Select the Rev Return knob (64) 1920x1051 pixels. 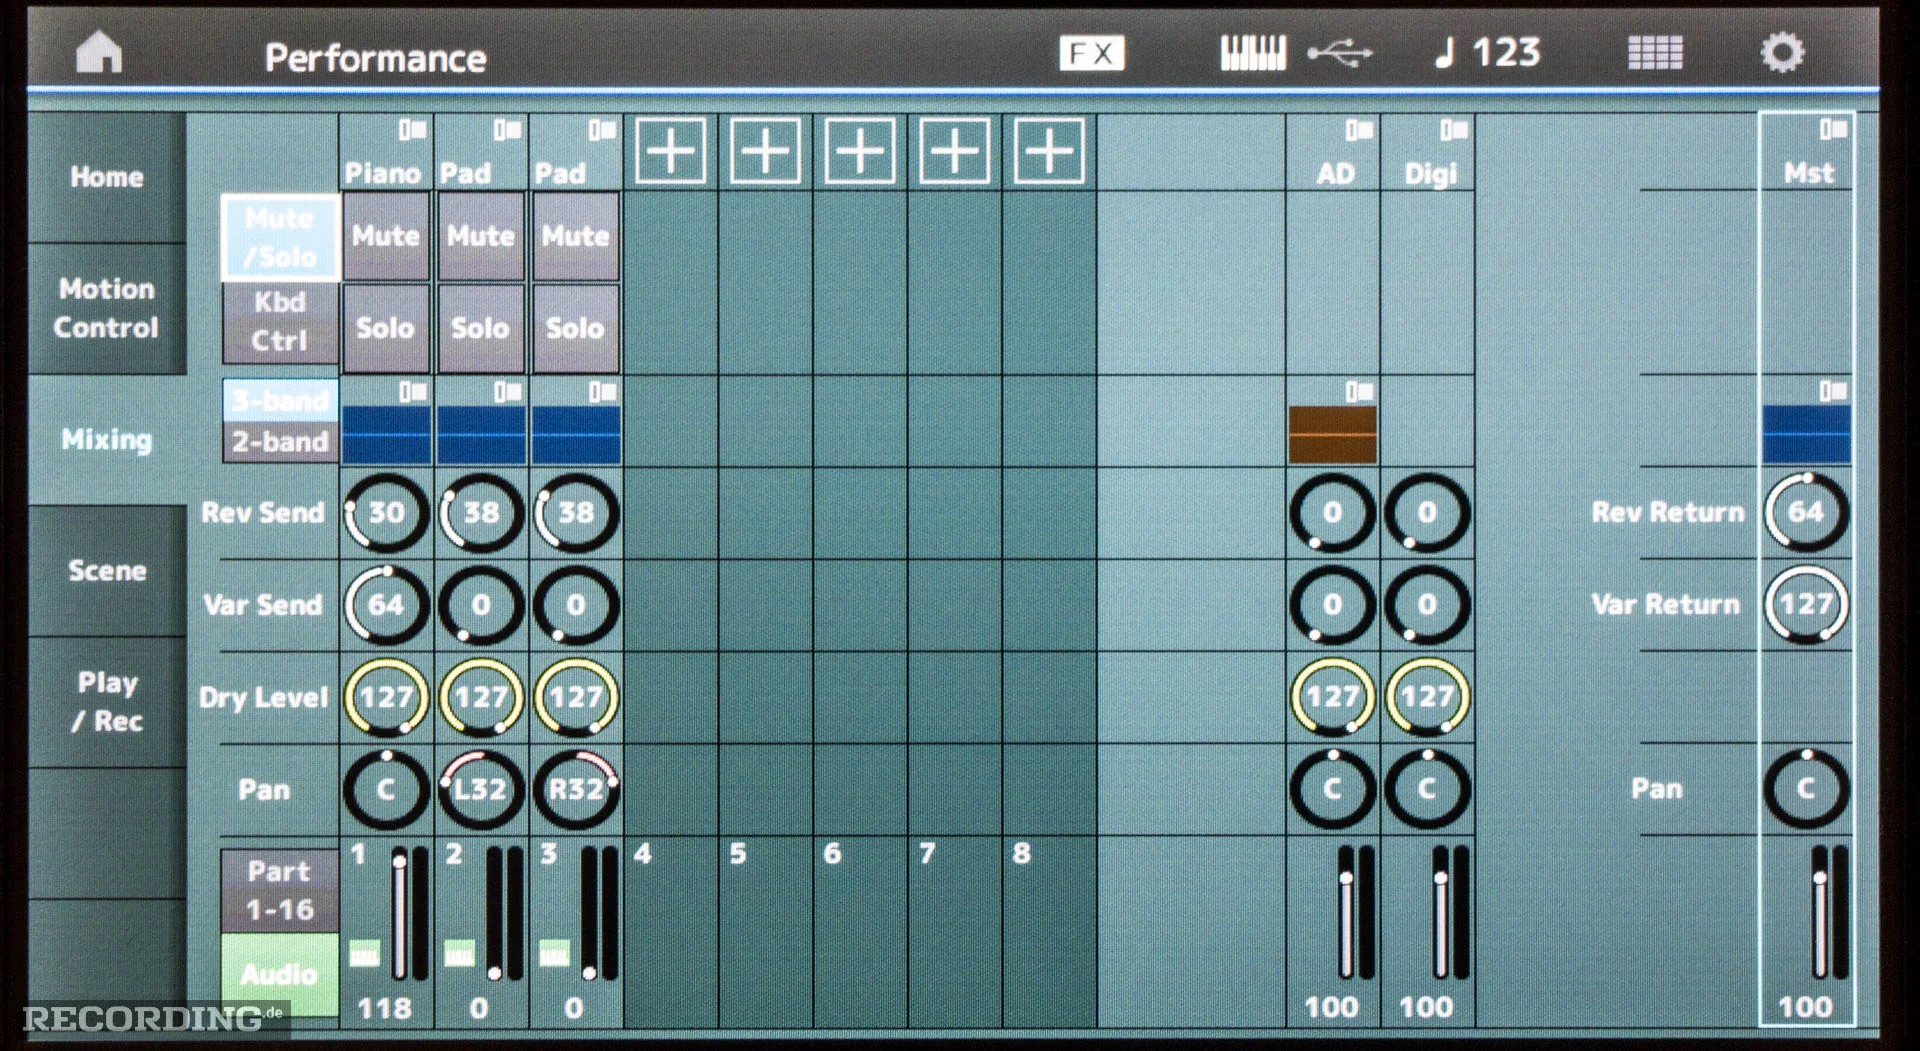tap(1806, 512)
